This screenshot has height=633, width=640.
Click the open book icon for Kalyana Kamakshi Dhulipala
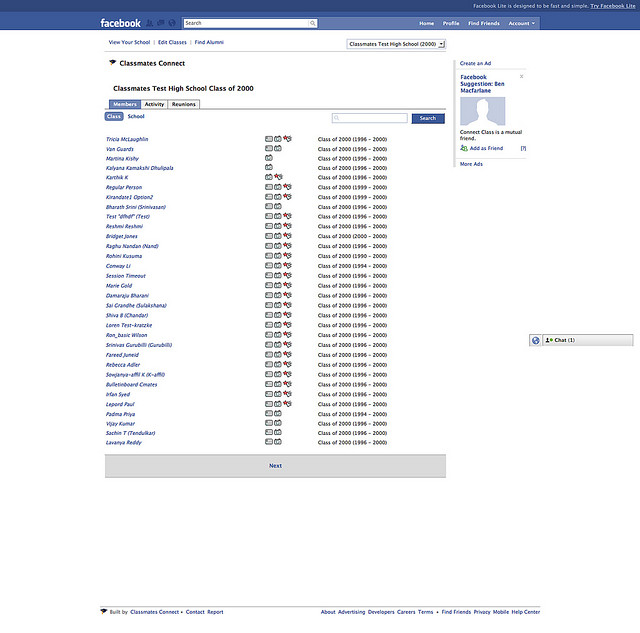(x=269, y=167)
